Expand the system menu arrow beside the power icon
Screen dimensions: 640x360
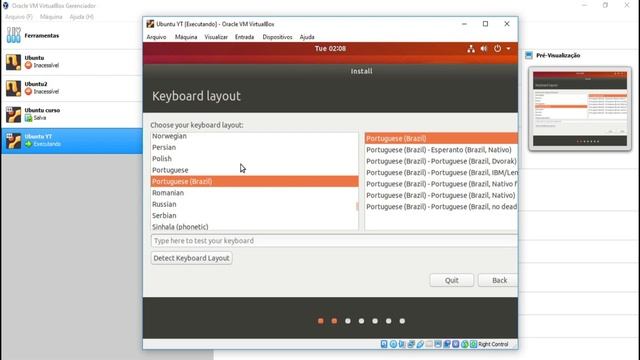[x=509, y=49]
